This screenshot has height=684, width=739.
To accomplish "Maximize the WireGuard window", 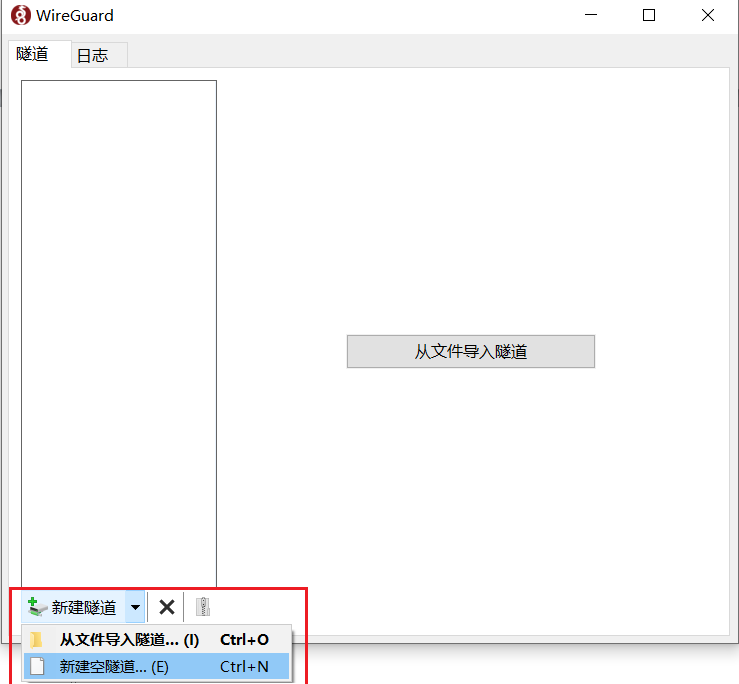I will 649,16.
